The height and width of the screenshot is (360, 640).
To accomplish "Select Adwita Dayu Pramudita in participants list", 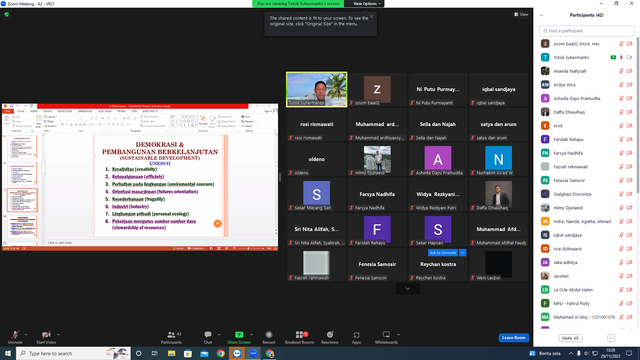I will [587, 98].
